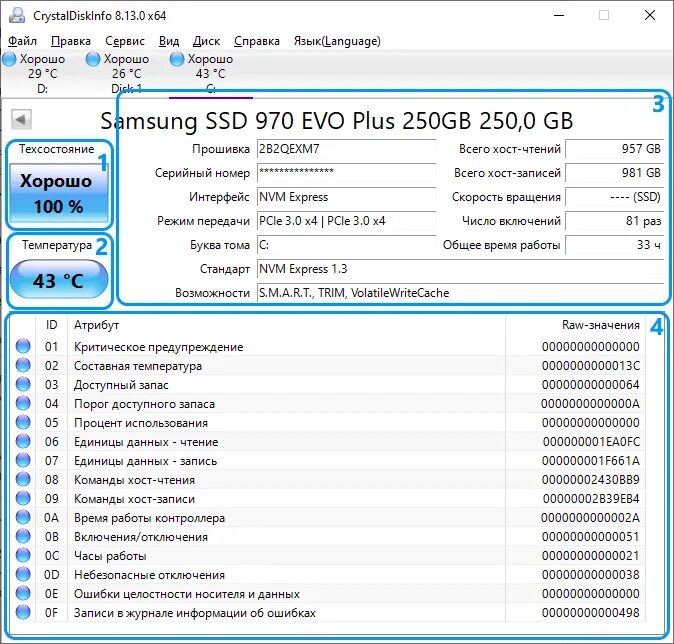Click the Буква тома field C:

pyautogui.click(x=346, y=245)
